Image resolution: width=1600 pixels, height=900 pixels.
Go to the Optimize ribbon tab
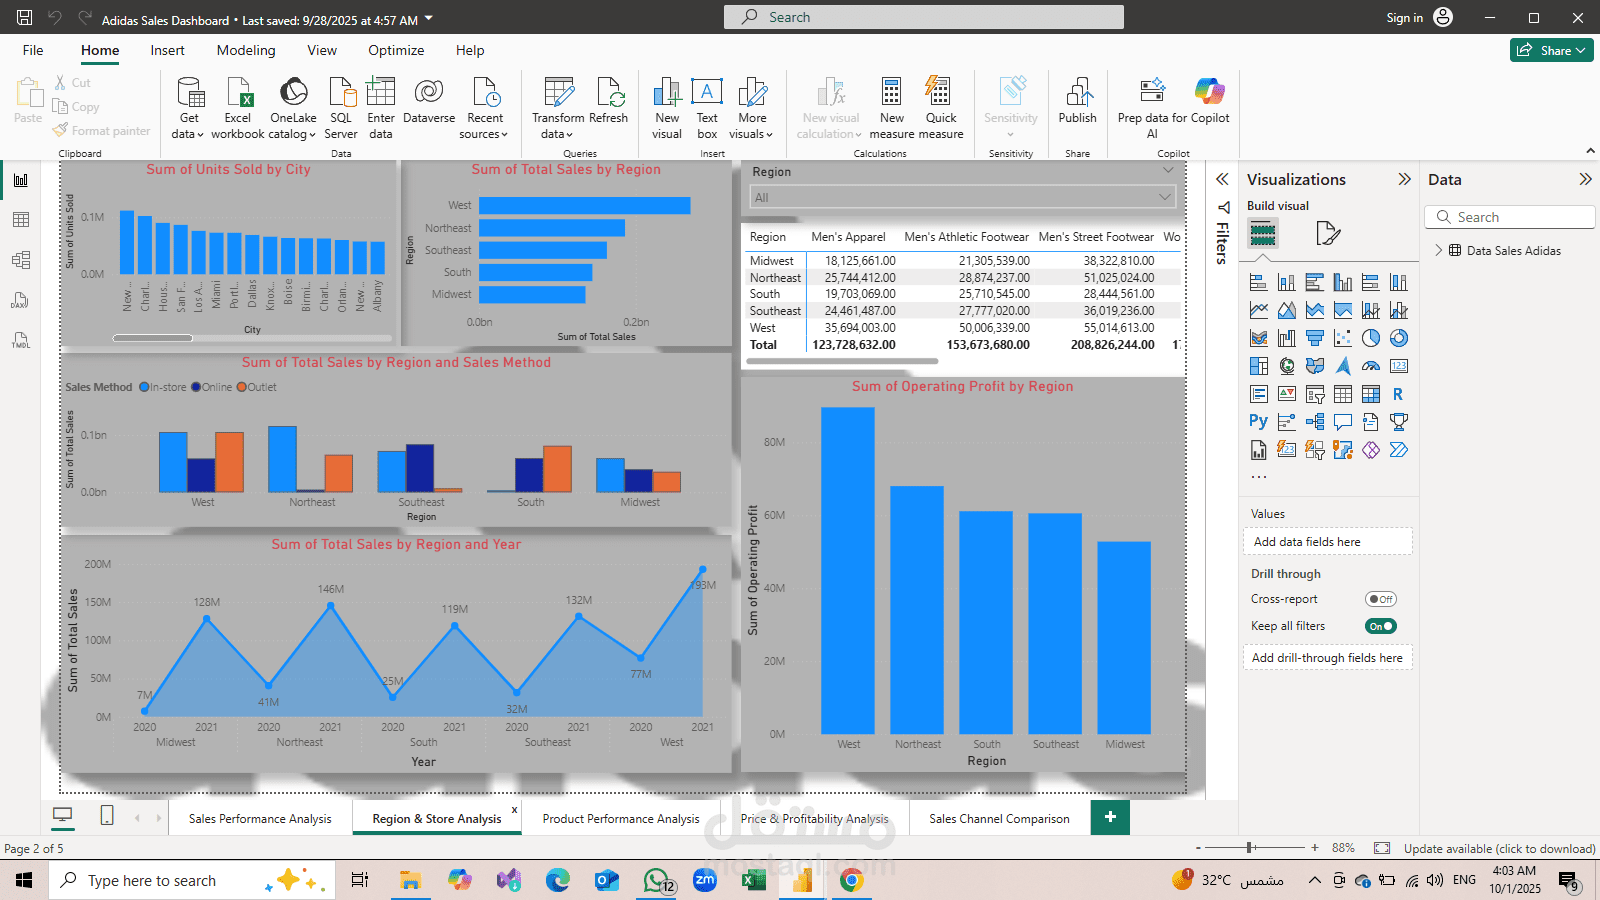click(x=396, y=50)
